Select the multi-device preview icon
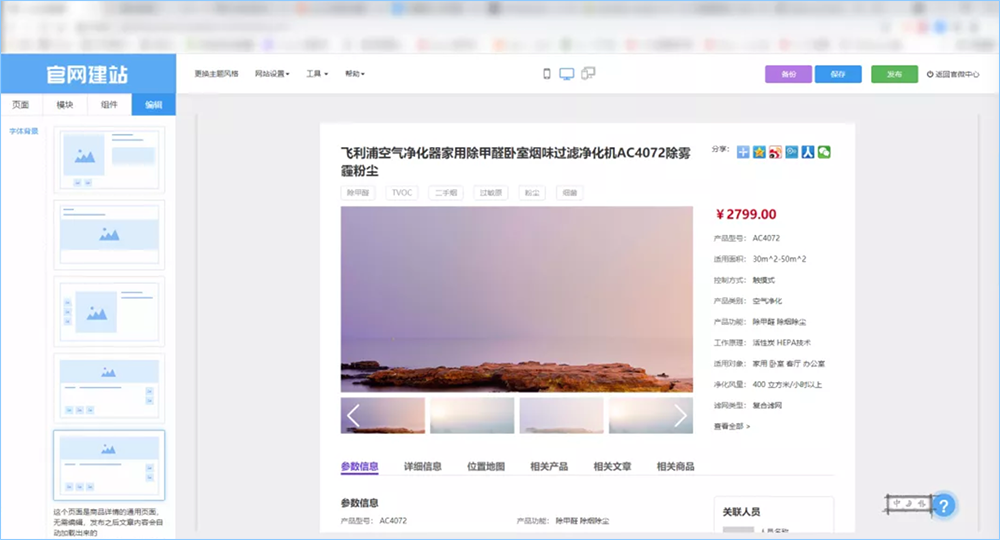 point(588,73)
